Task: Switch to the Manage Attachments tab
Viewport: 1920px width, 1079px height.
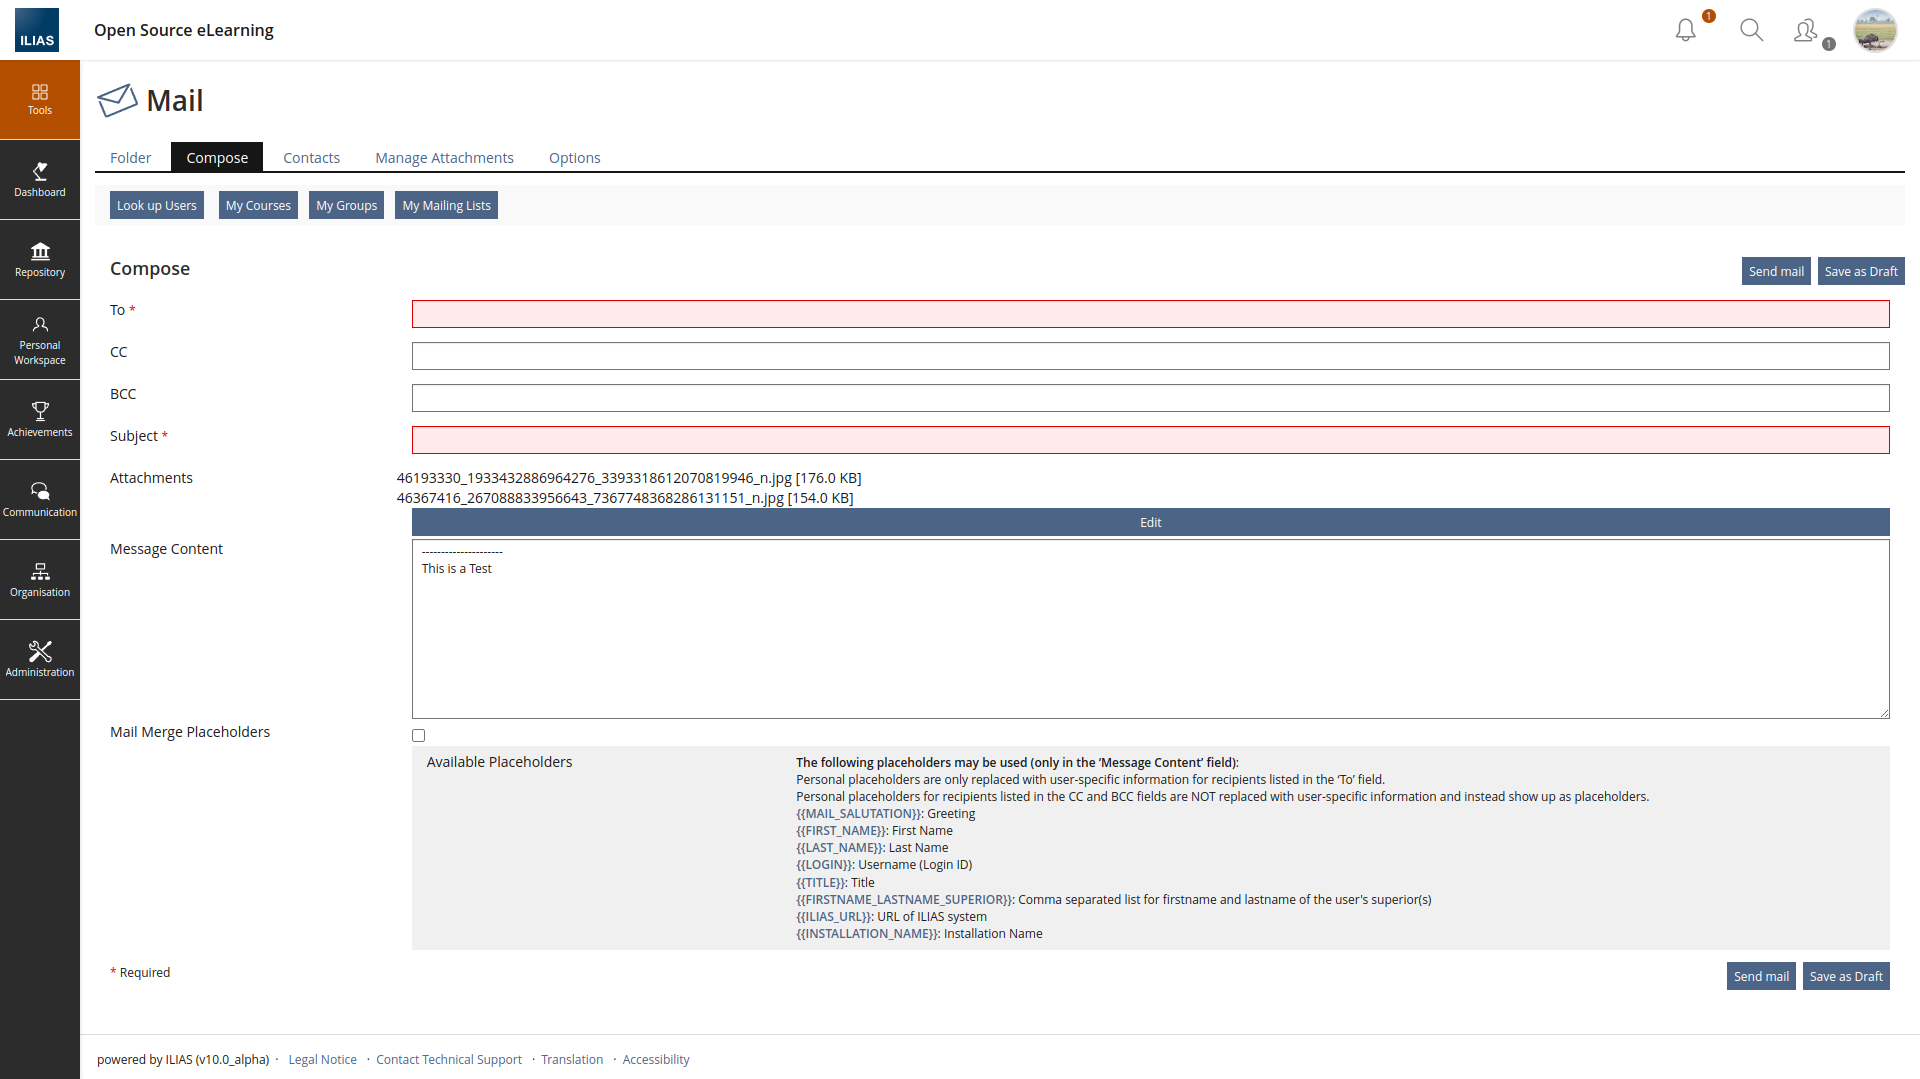Action: pos(444,158)
